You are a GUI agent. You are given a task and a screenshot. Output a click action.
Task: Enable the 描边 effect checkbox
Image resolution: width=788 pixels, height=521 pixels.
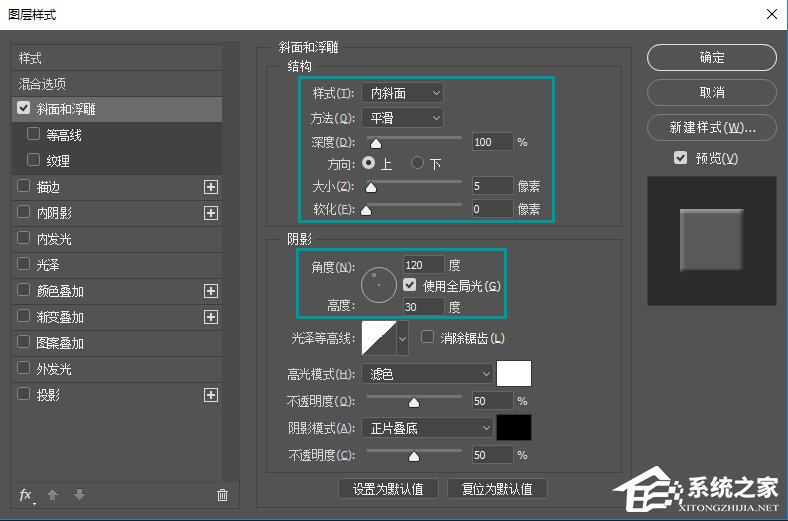[24, 186]
